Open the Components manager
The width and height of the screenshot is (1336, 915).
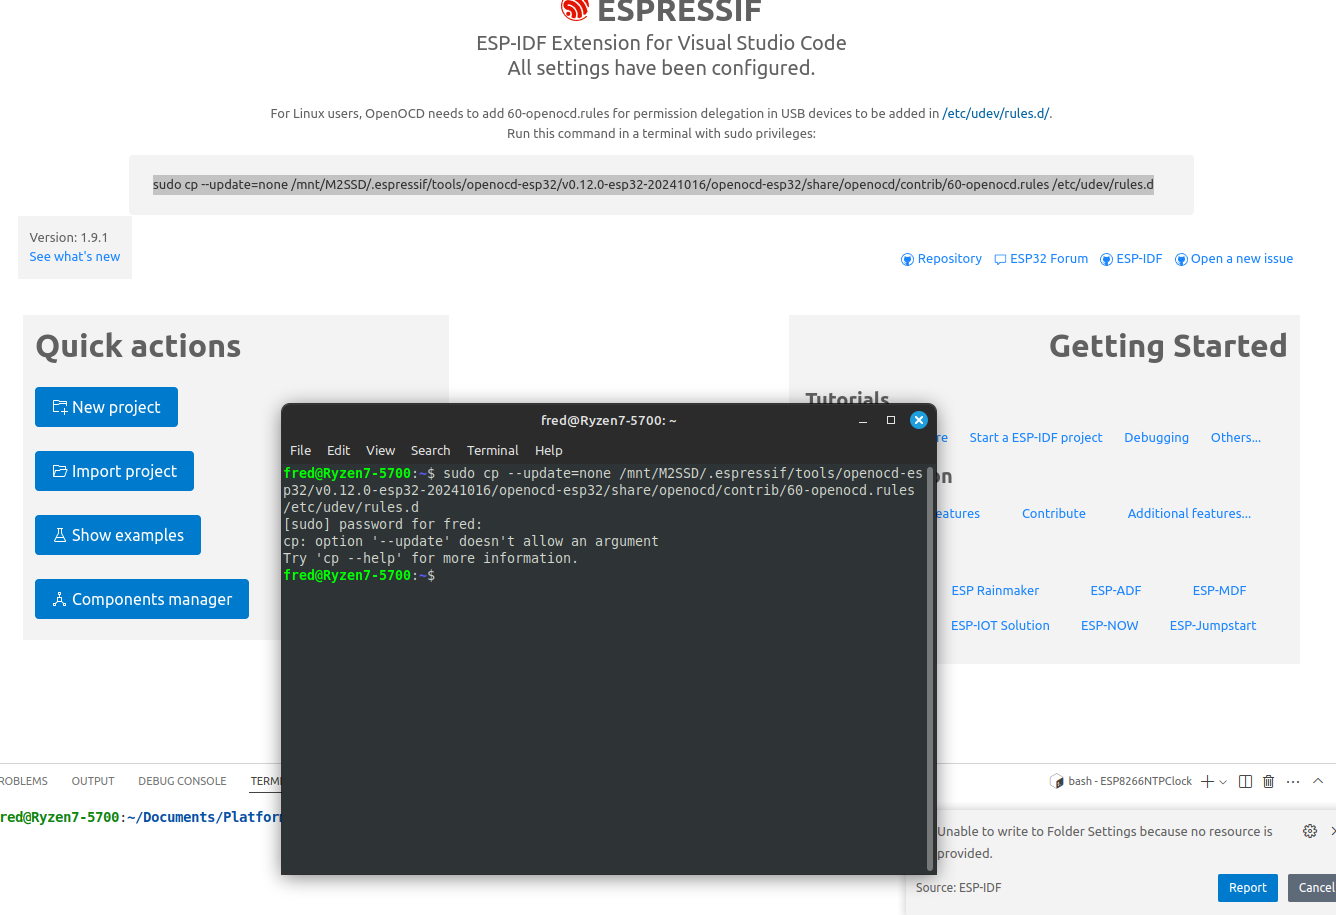click(x=142, y=599)
